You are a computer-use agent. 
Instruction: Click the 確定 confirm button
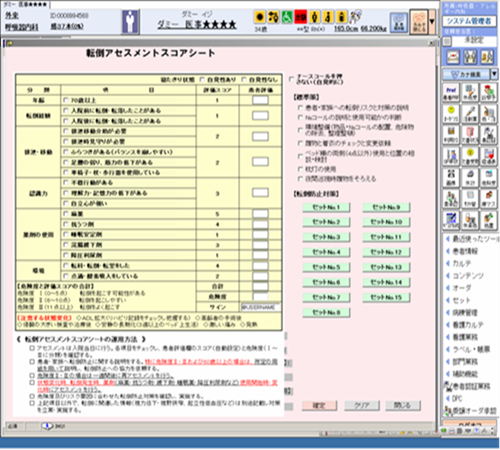319,405
